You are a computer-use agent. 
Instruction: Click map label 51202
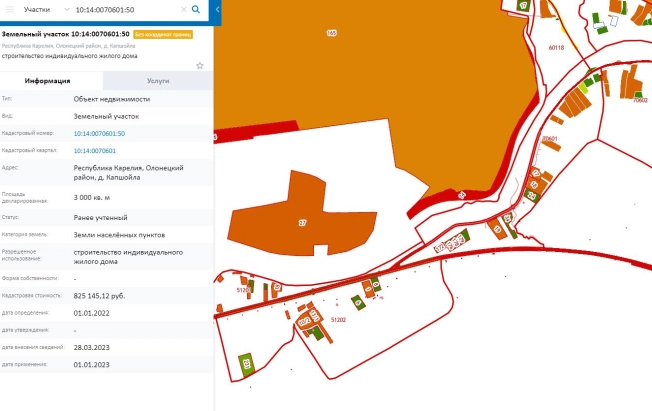coord(337,319)
